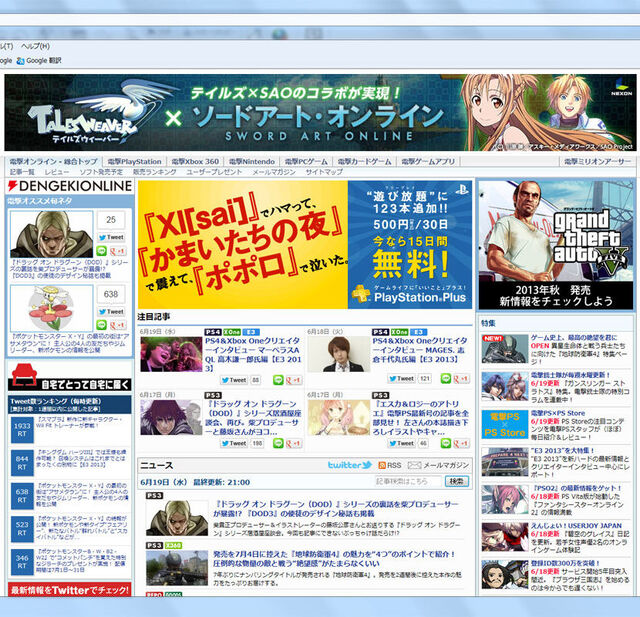Click +1 icon beside 188 tweet count
The width and height of the screenshot is (640, 617).
pyautogui.click(x=294, y=443)
